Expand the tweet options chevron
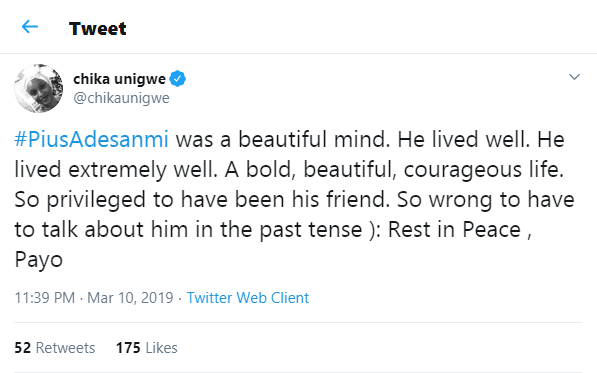597x373 pixels. (x=574, y=77)
